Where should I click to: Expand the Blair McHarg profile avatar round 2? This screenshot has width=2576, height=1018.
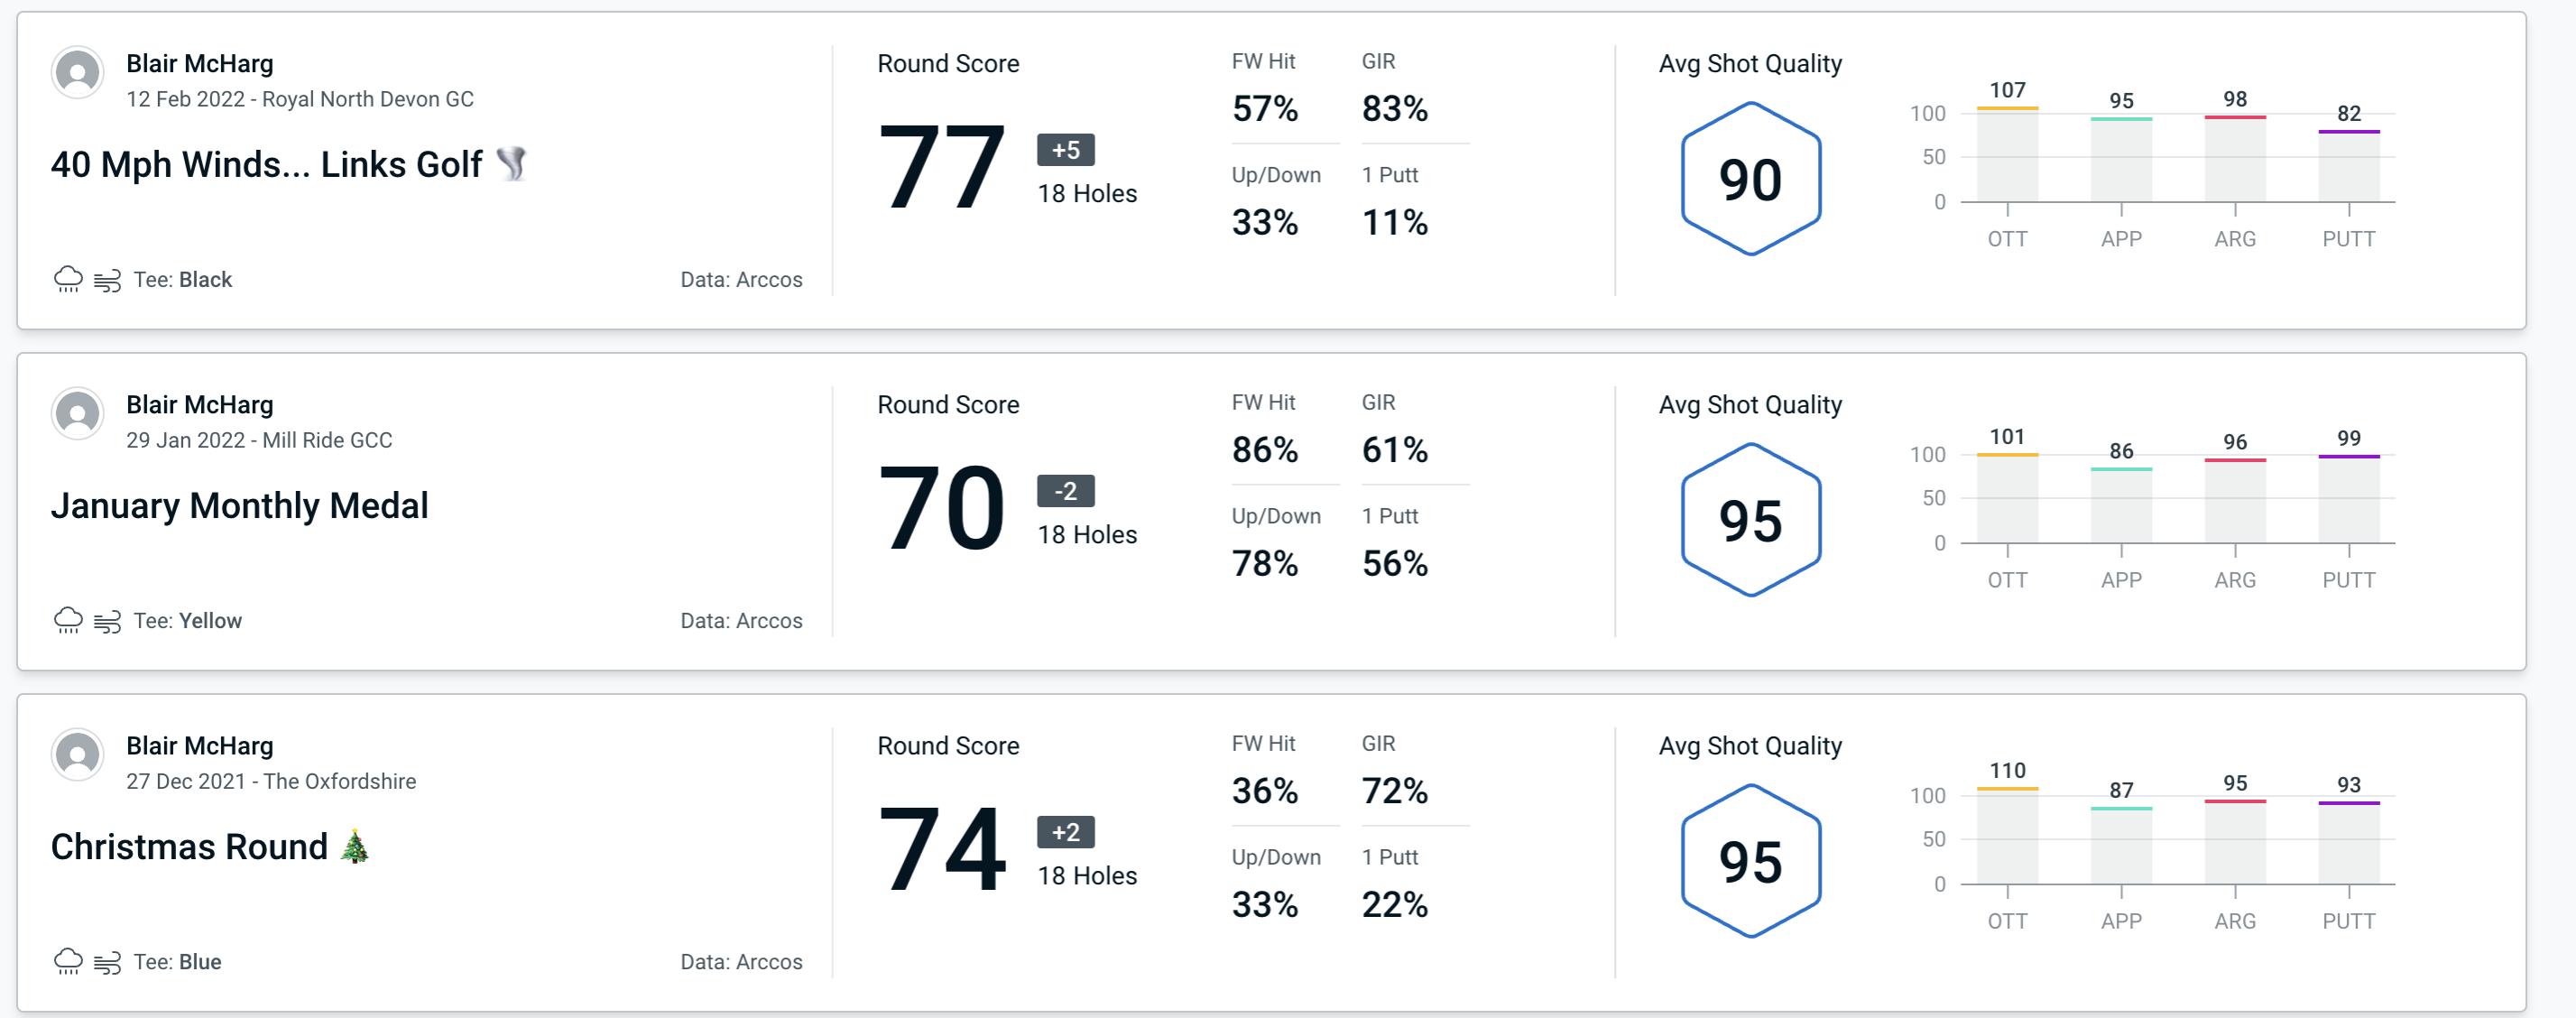[x=78, y=422]
